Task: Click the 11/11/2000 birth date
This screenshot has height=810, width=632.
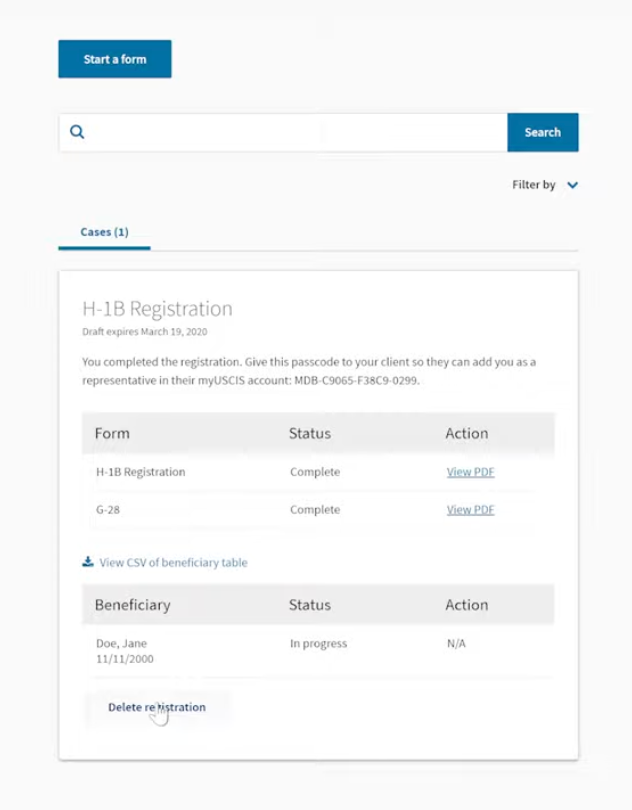Action: coord(125,659)
